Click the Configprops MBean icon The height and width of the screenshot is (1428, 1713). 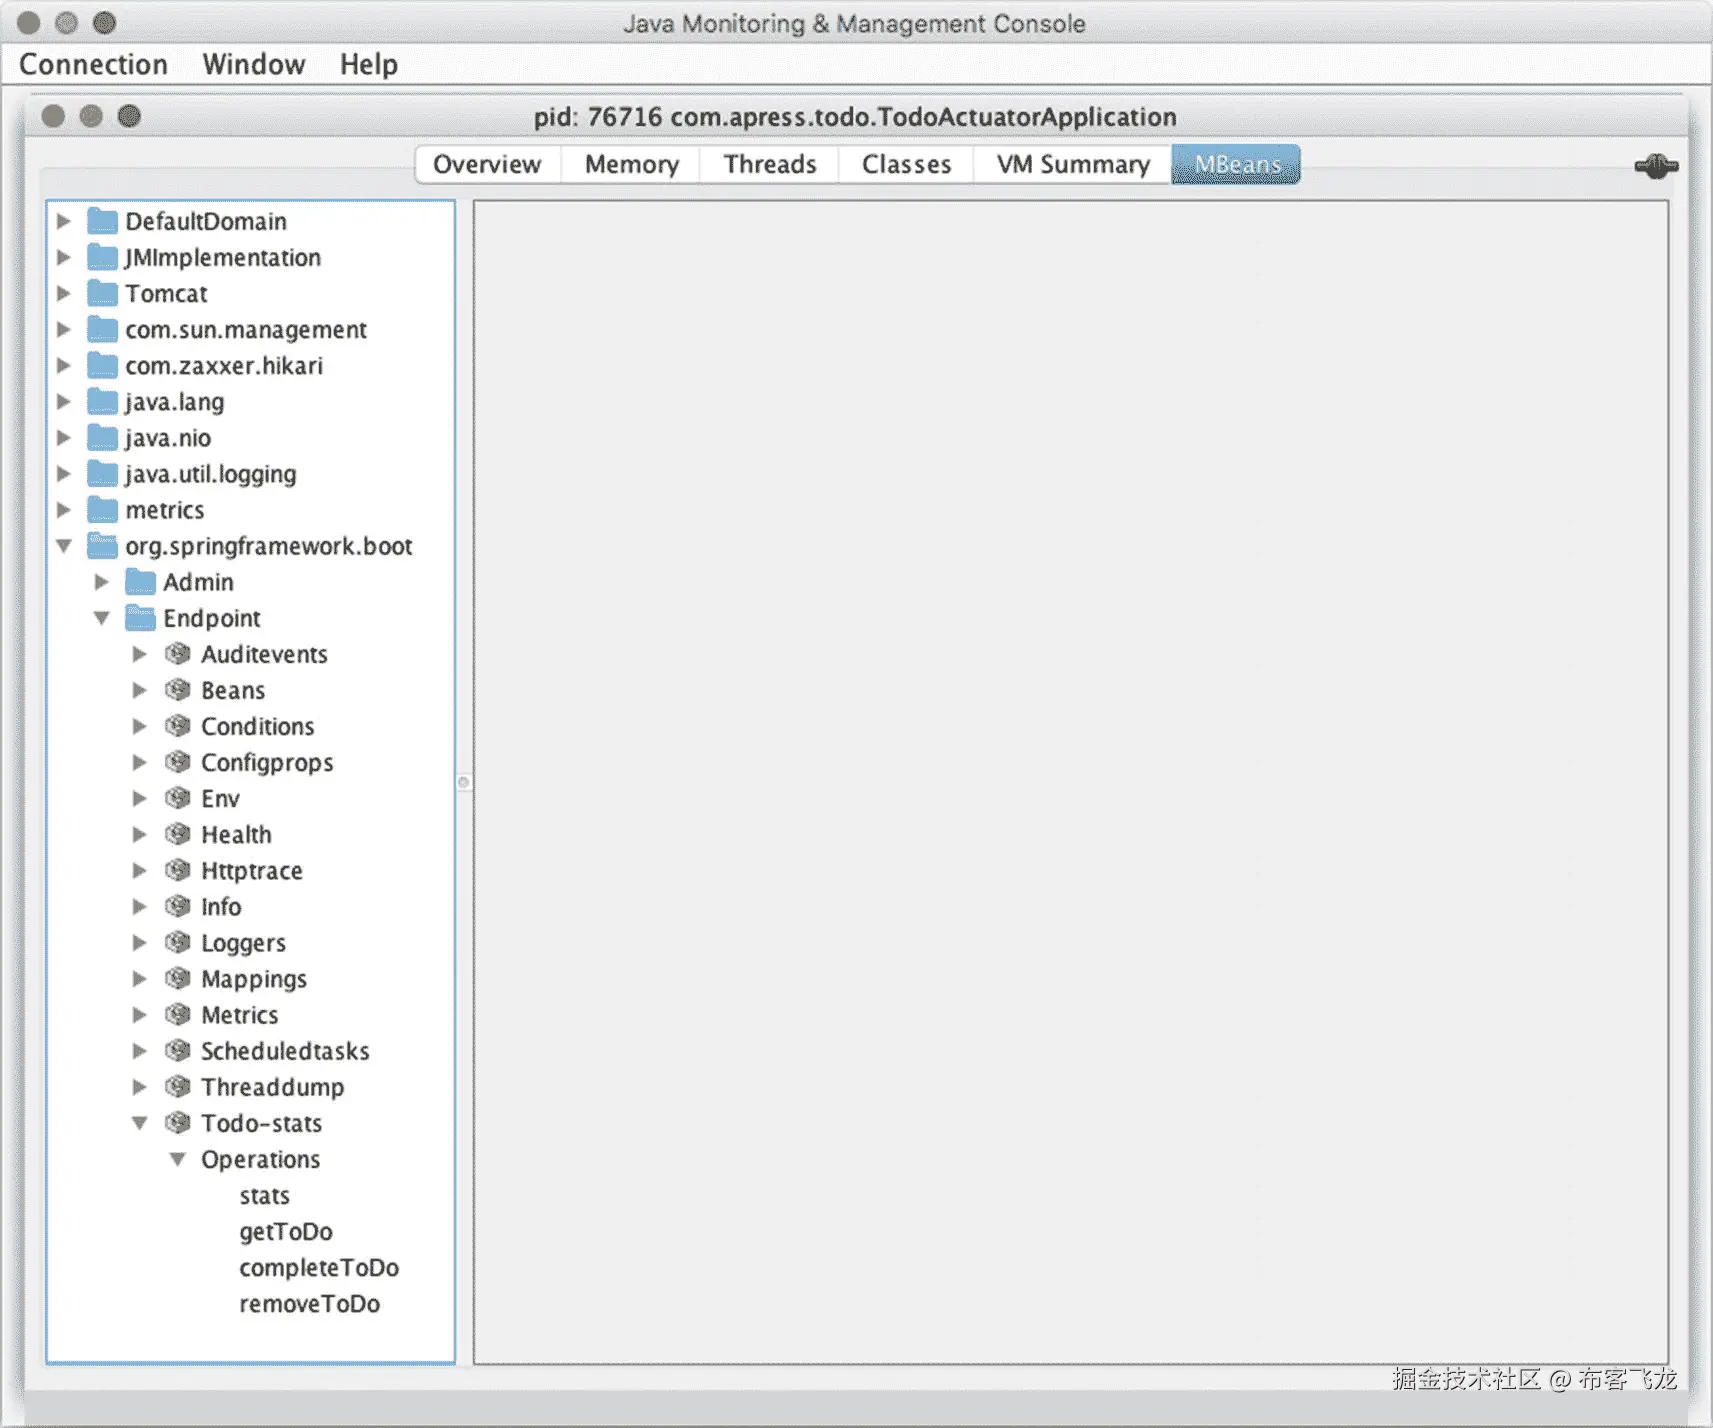pyautogui.click(x=178, y=762)
